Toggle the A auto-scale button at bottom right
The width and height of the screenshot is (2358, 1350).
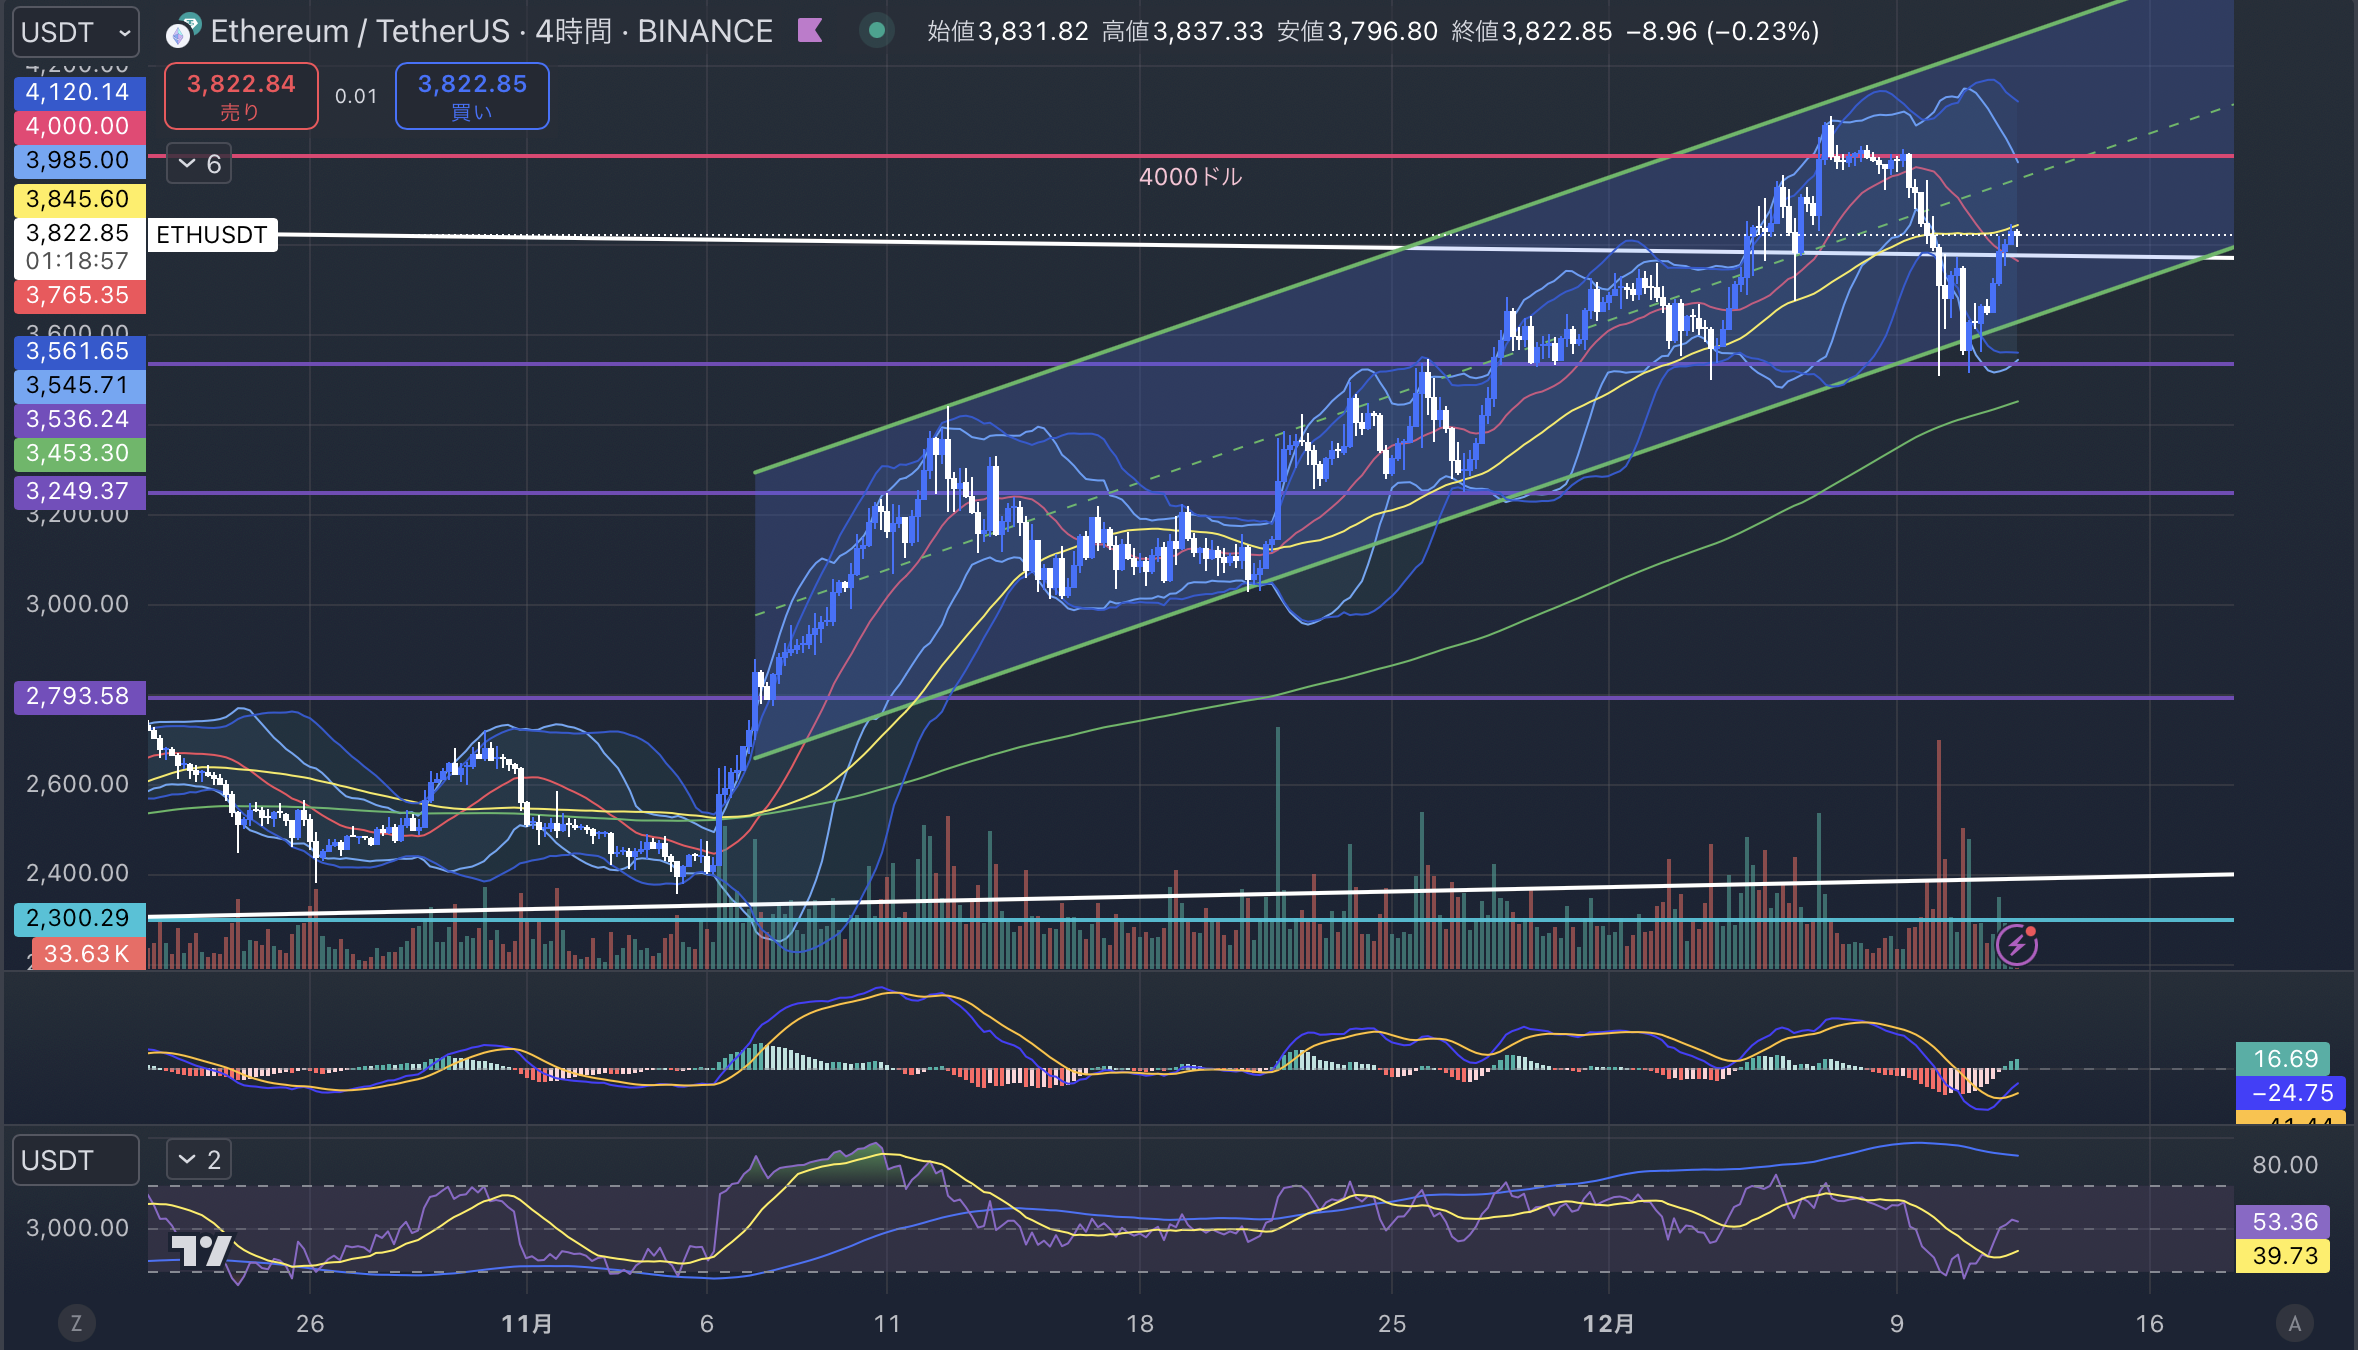(x=2294, y=1324)
